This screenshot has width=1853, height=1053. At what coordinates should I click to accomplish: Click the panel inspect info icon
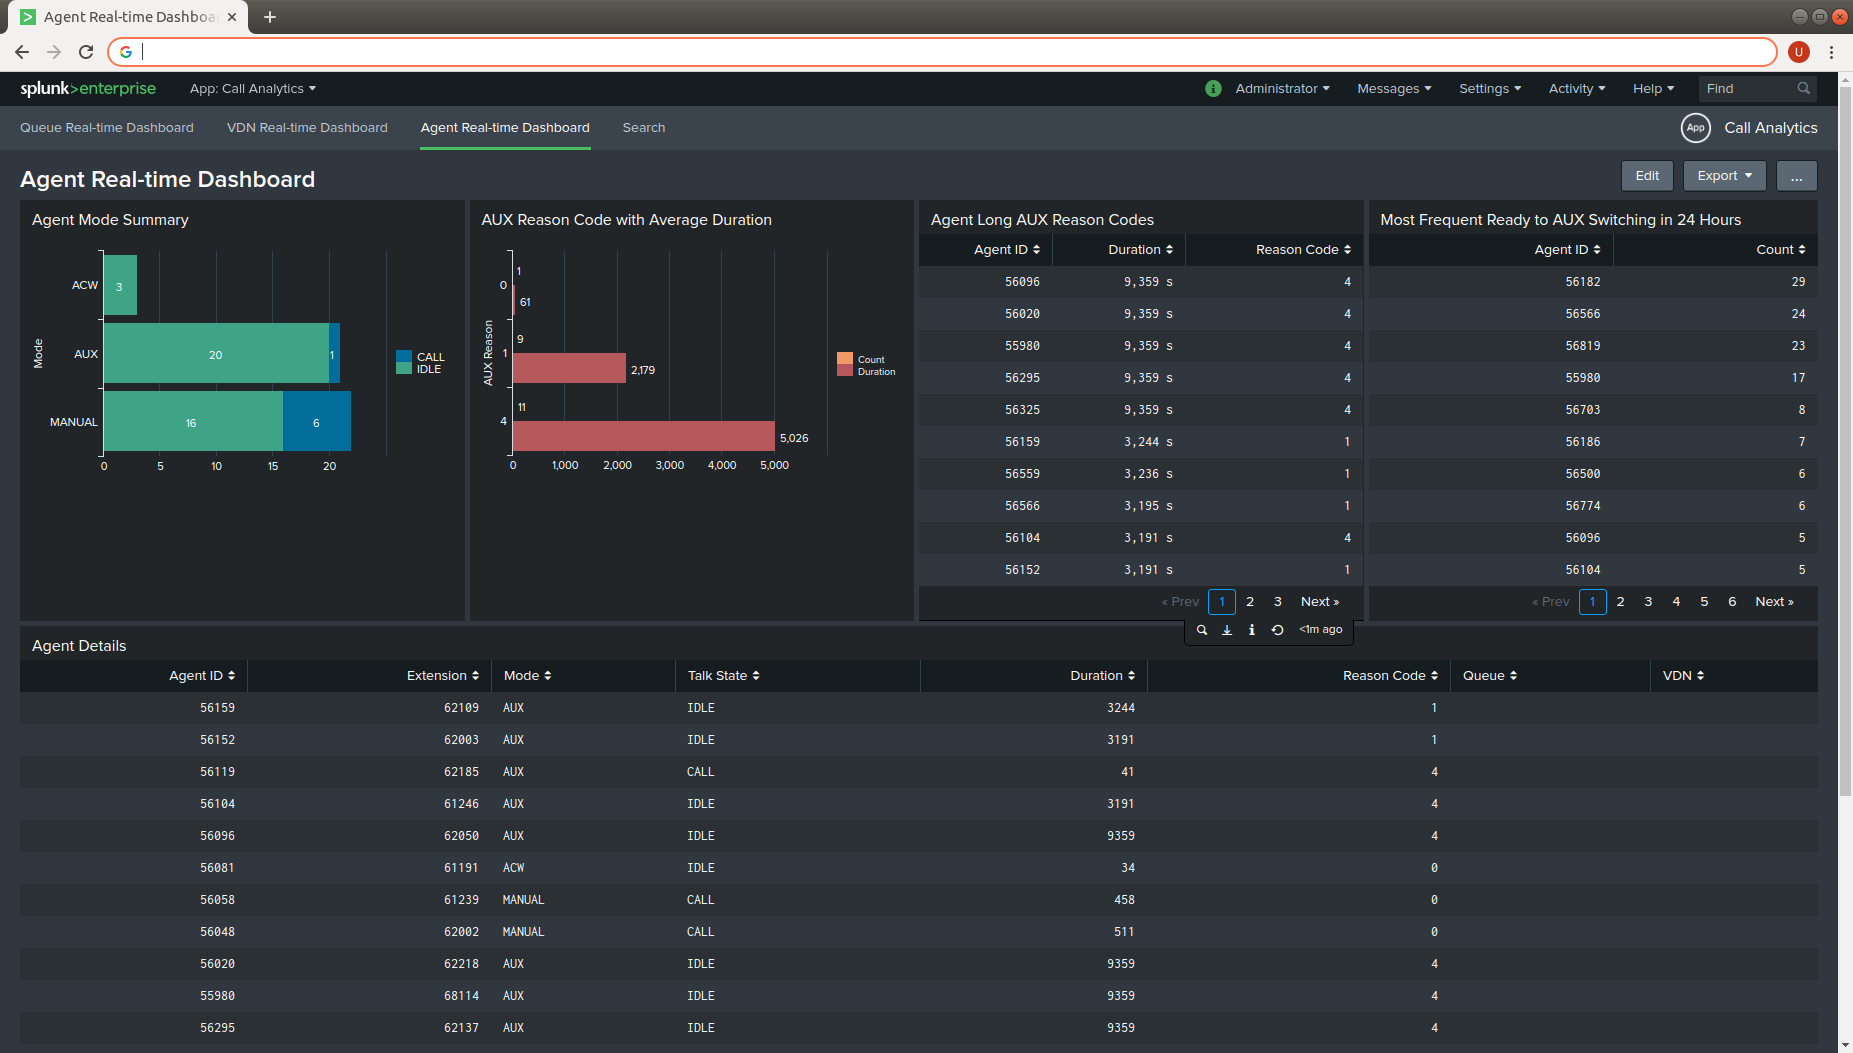tap(1252, 630)
